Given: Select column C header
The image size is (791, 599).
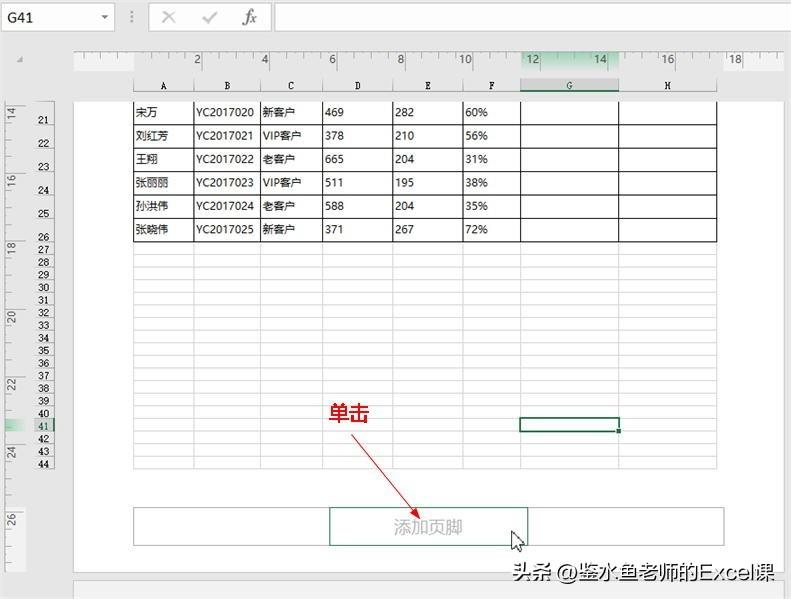Looking at the screenshot, I should point(291,85).
